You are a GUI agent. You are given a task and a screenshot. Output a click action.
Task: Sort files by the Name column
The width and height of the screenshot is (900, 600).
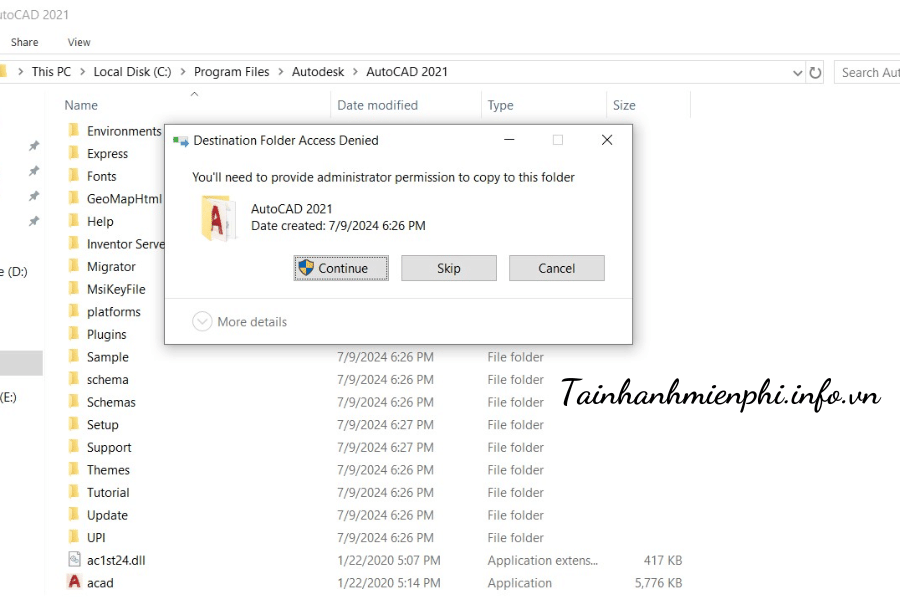(x=81, y=105)
